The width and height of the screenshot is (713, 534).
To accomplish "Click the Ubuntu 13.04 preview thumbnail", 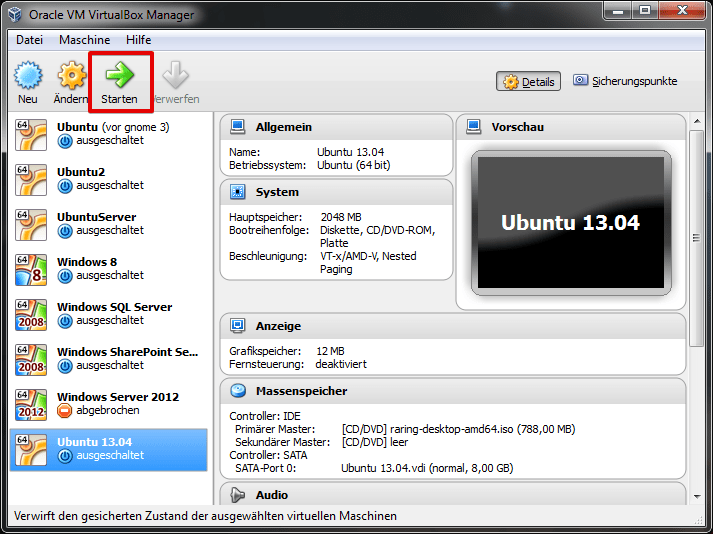I will coord(571,222).
